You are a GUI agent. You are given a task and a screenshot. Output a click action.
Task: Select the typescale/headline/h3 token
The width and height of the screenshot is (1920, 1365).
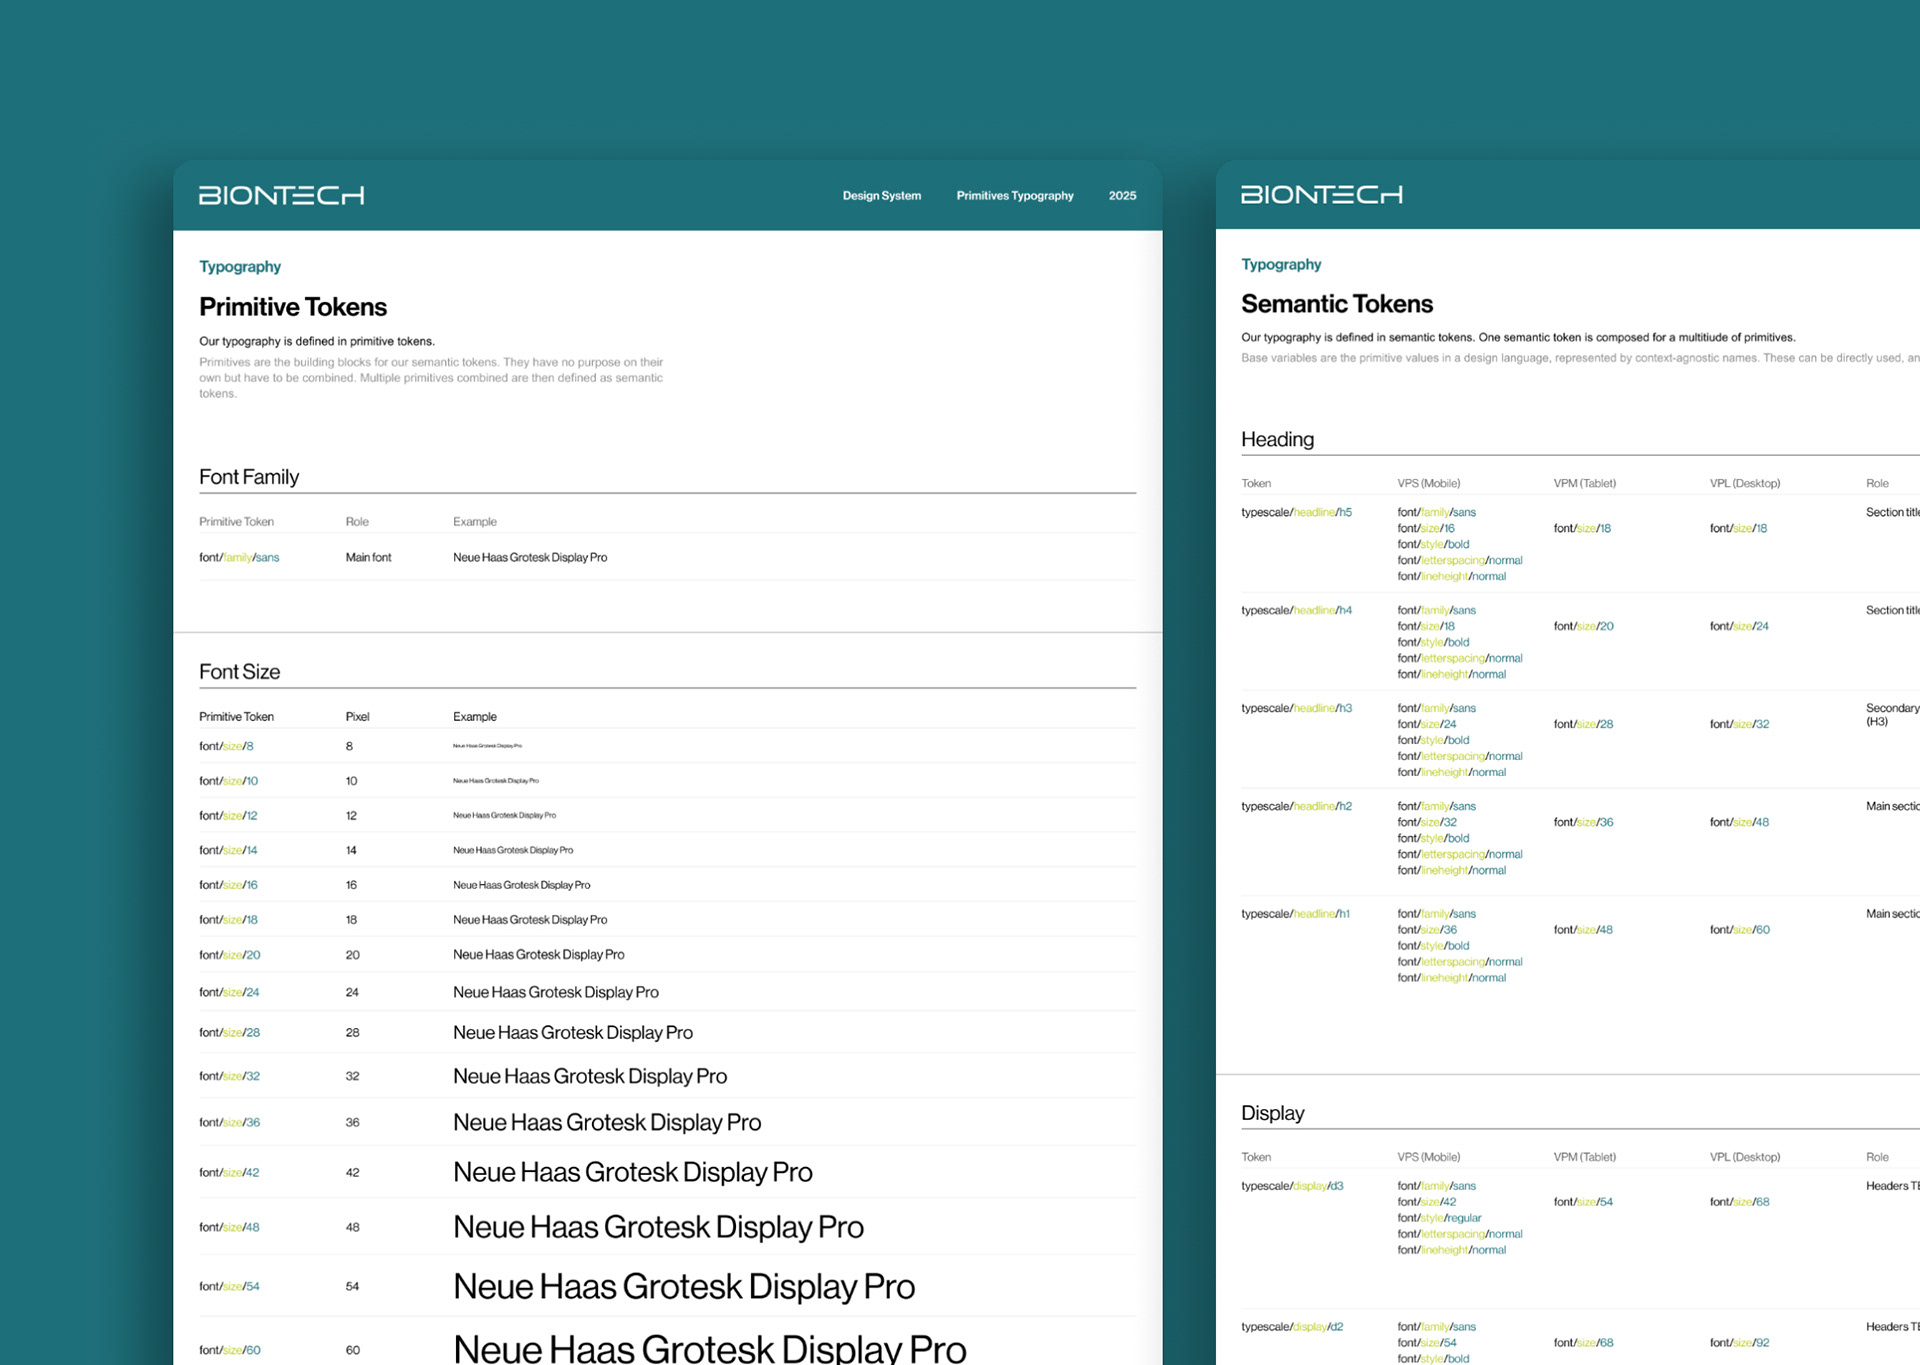click(x=1296, y=709)
